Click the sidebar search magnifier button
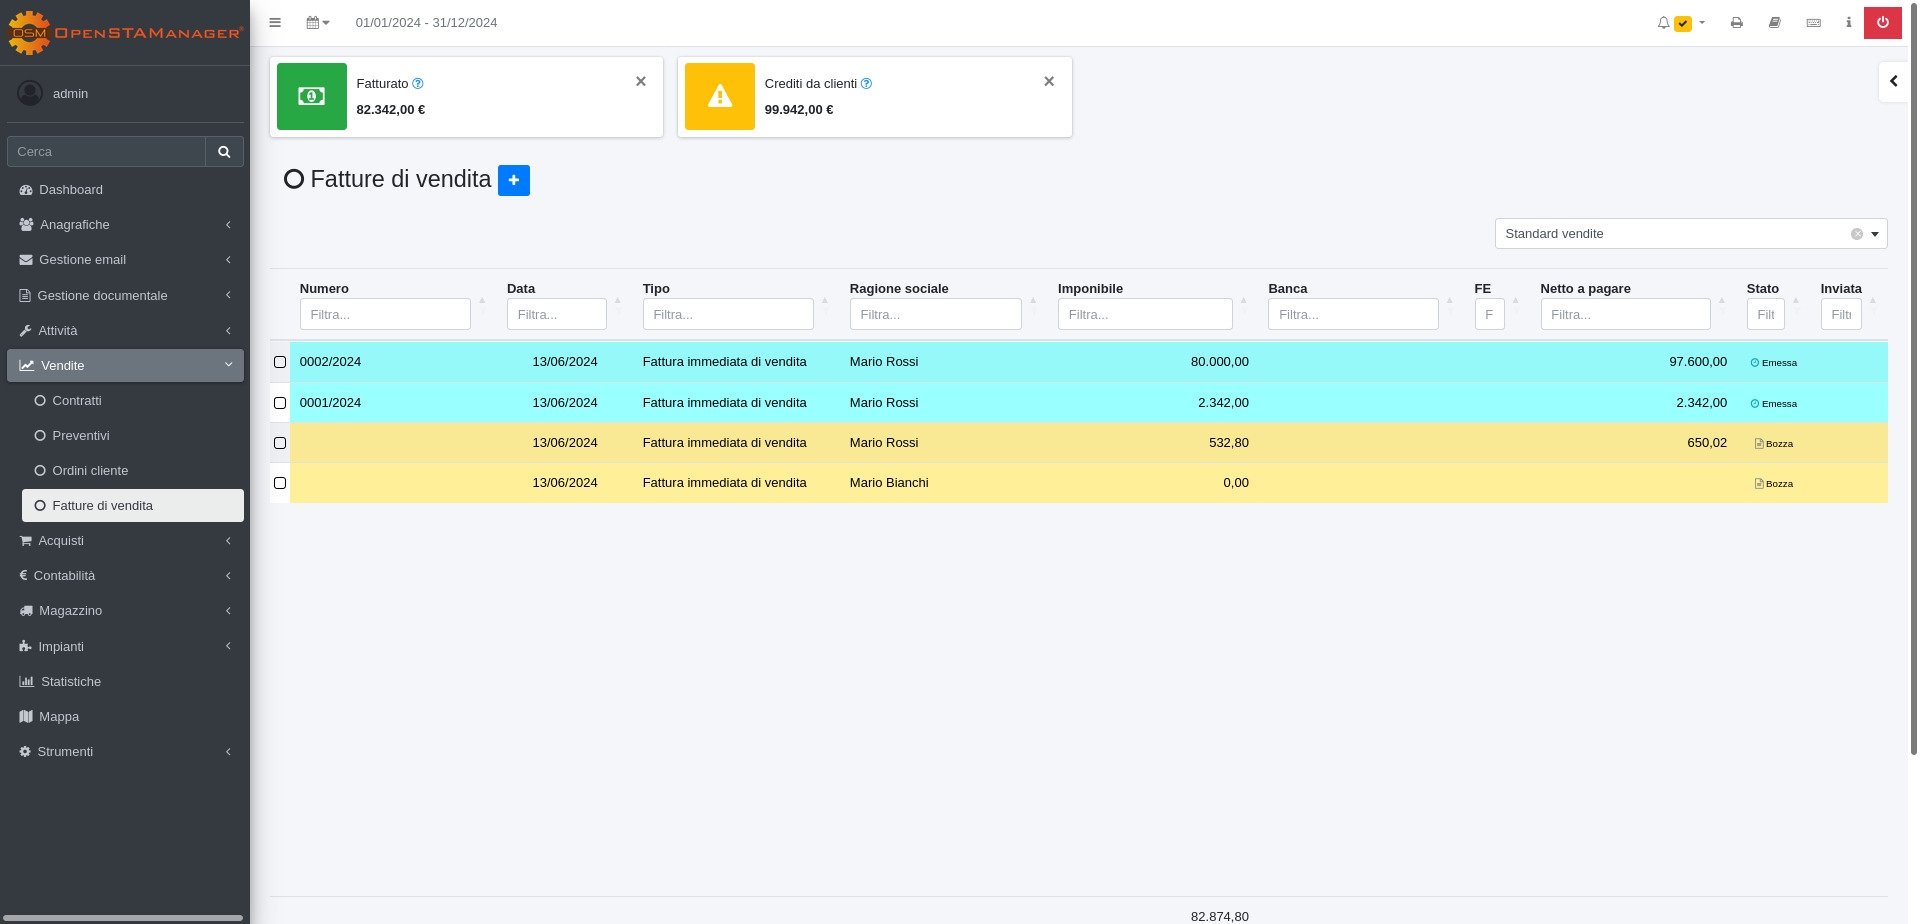Image resolution: width=1920 pixels, height=924 pixels. (224, 152)
